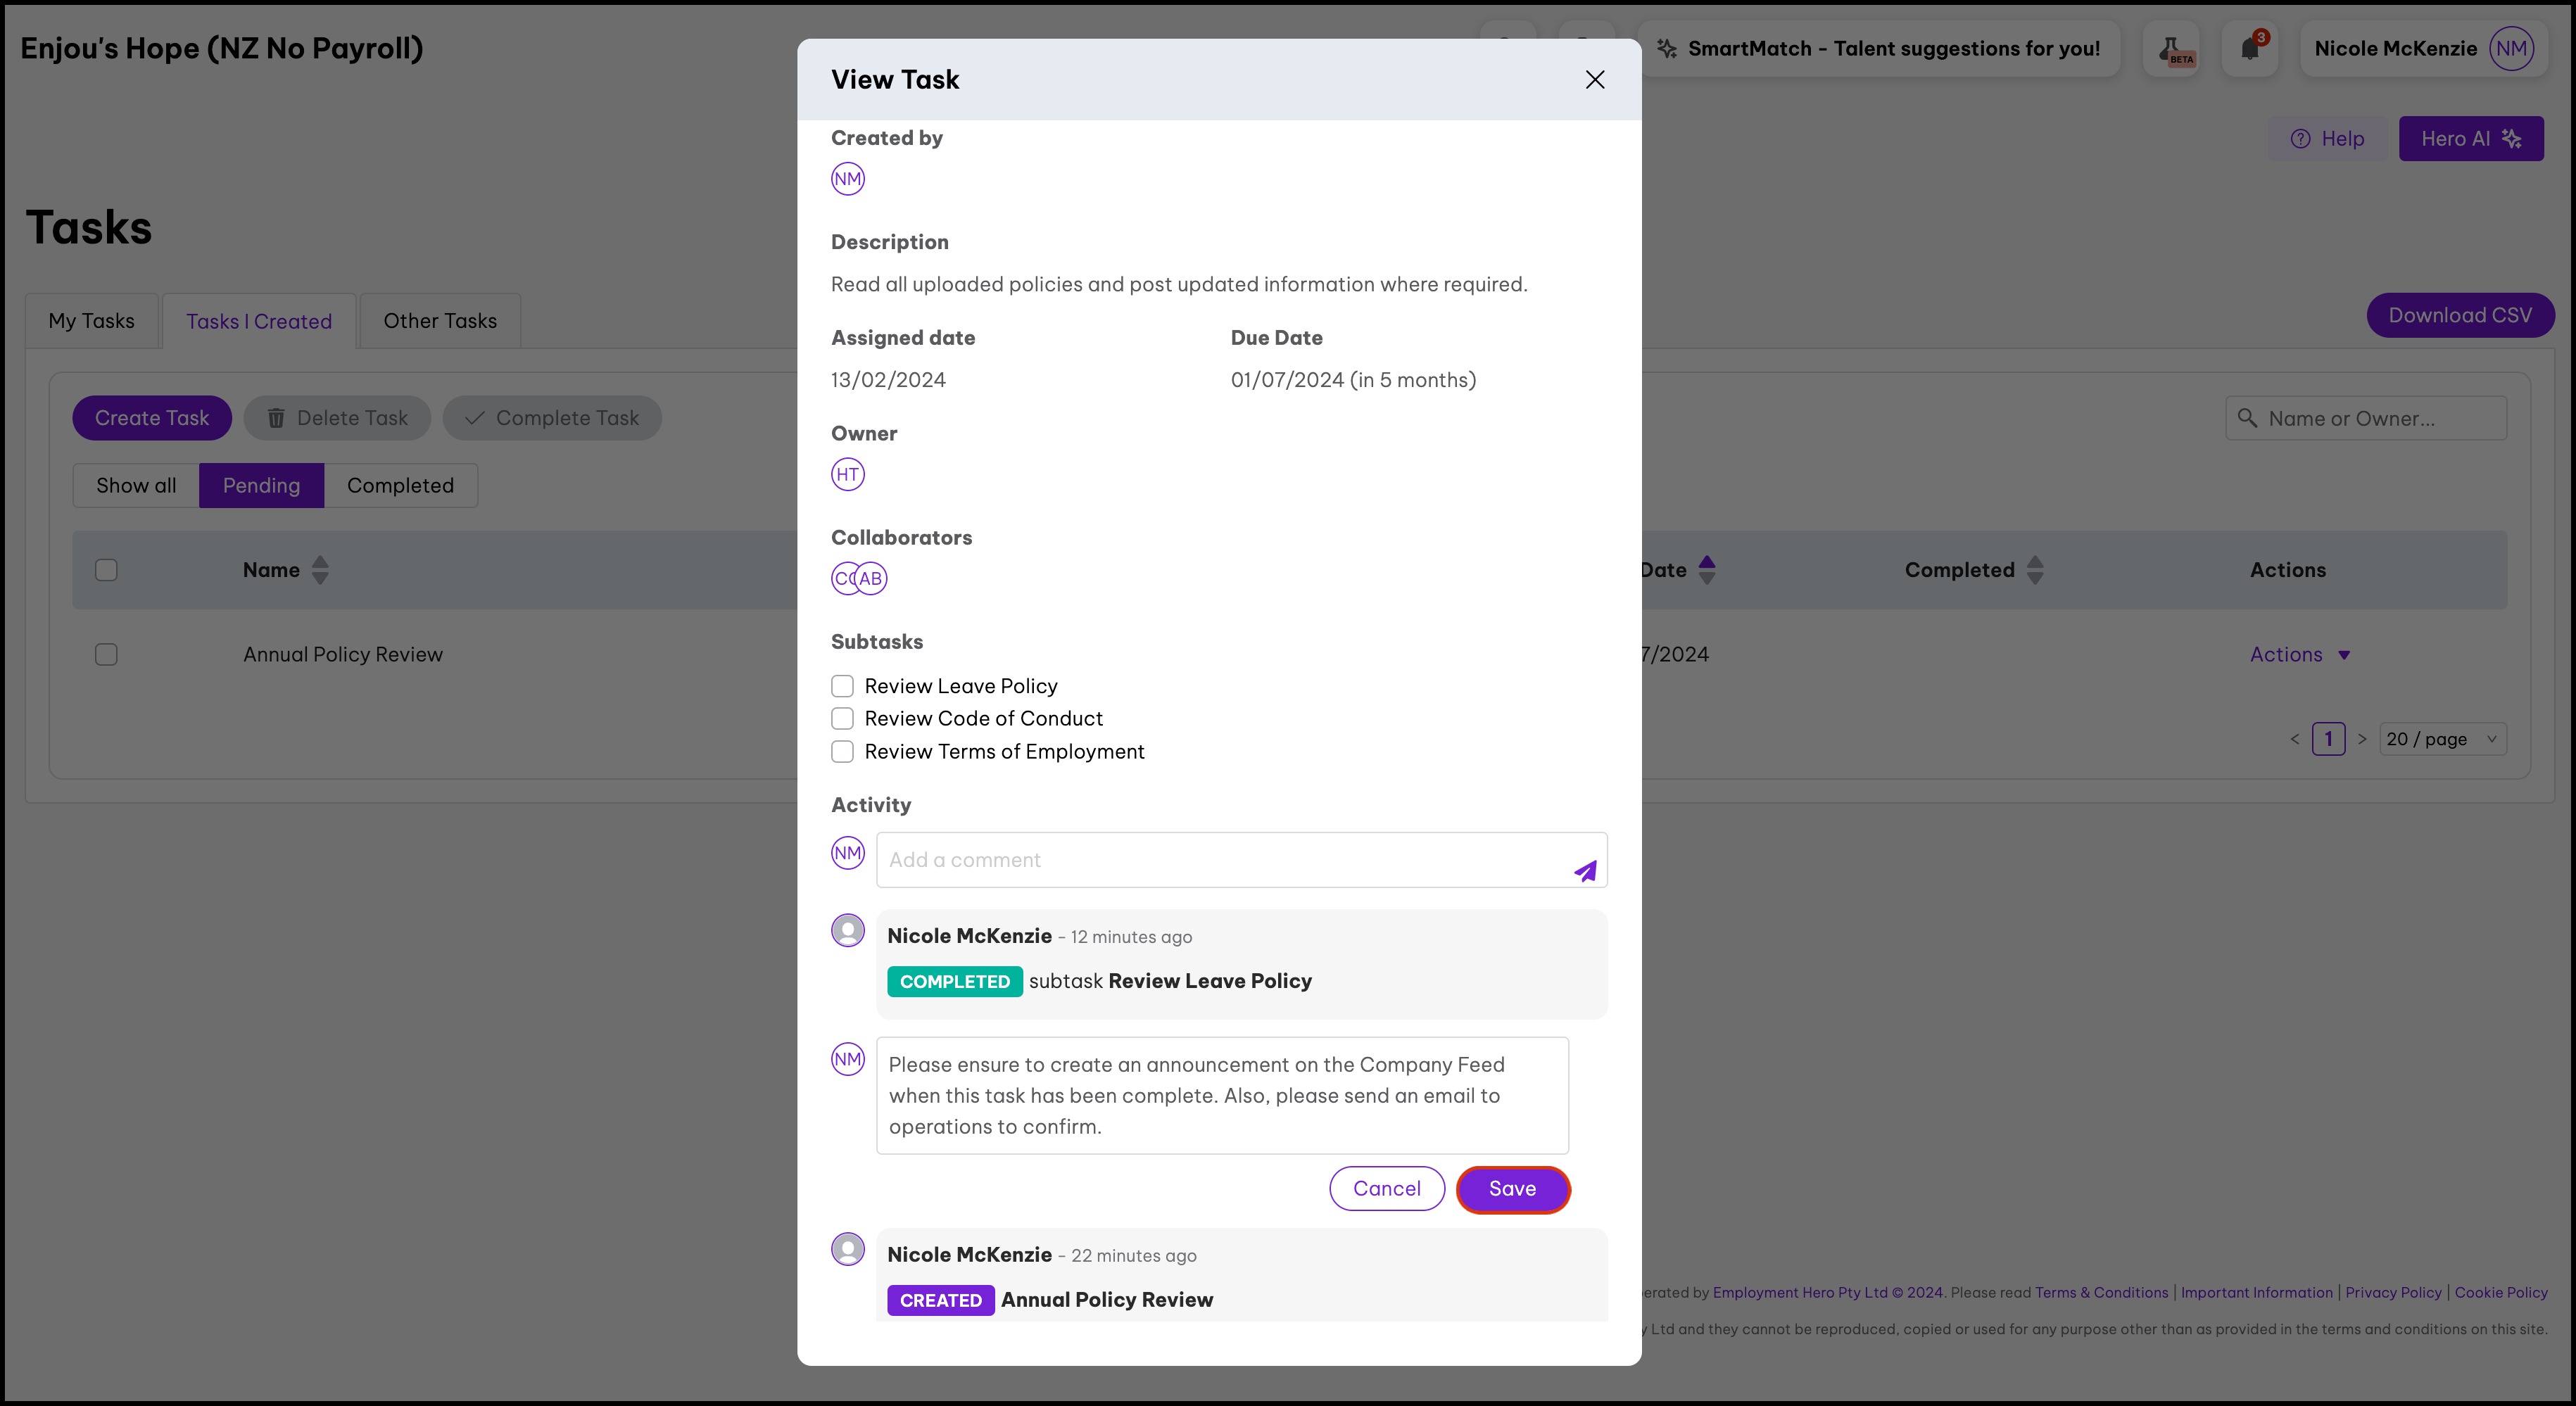Viewport: 2576px width, 1406px height.
Task: Open the beta lab flask icon
Action: click(x=2171, y=49)
